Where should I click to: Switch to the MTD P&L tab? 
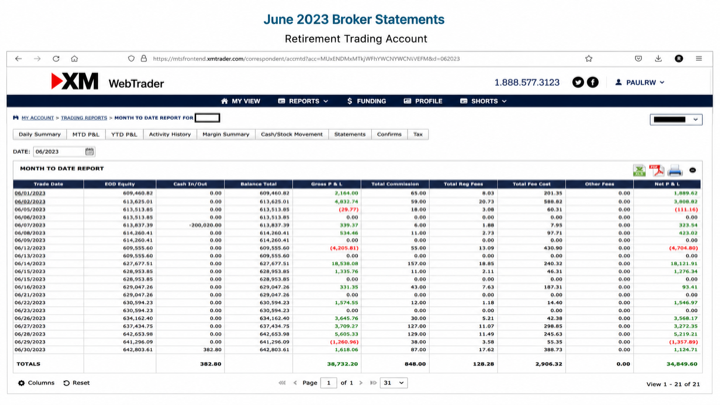[86, 135]
